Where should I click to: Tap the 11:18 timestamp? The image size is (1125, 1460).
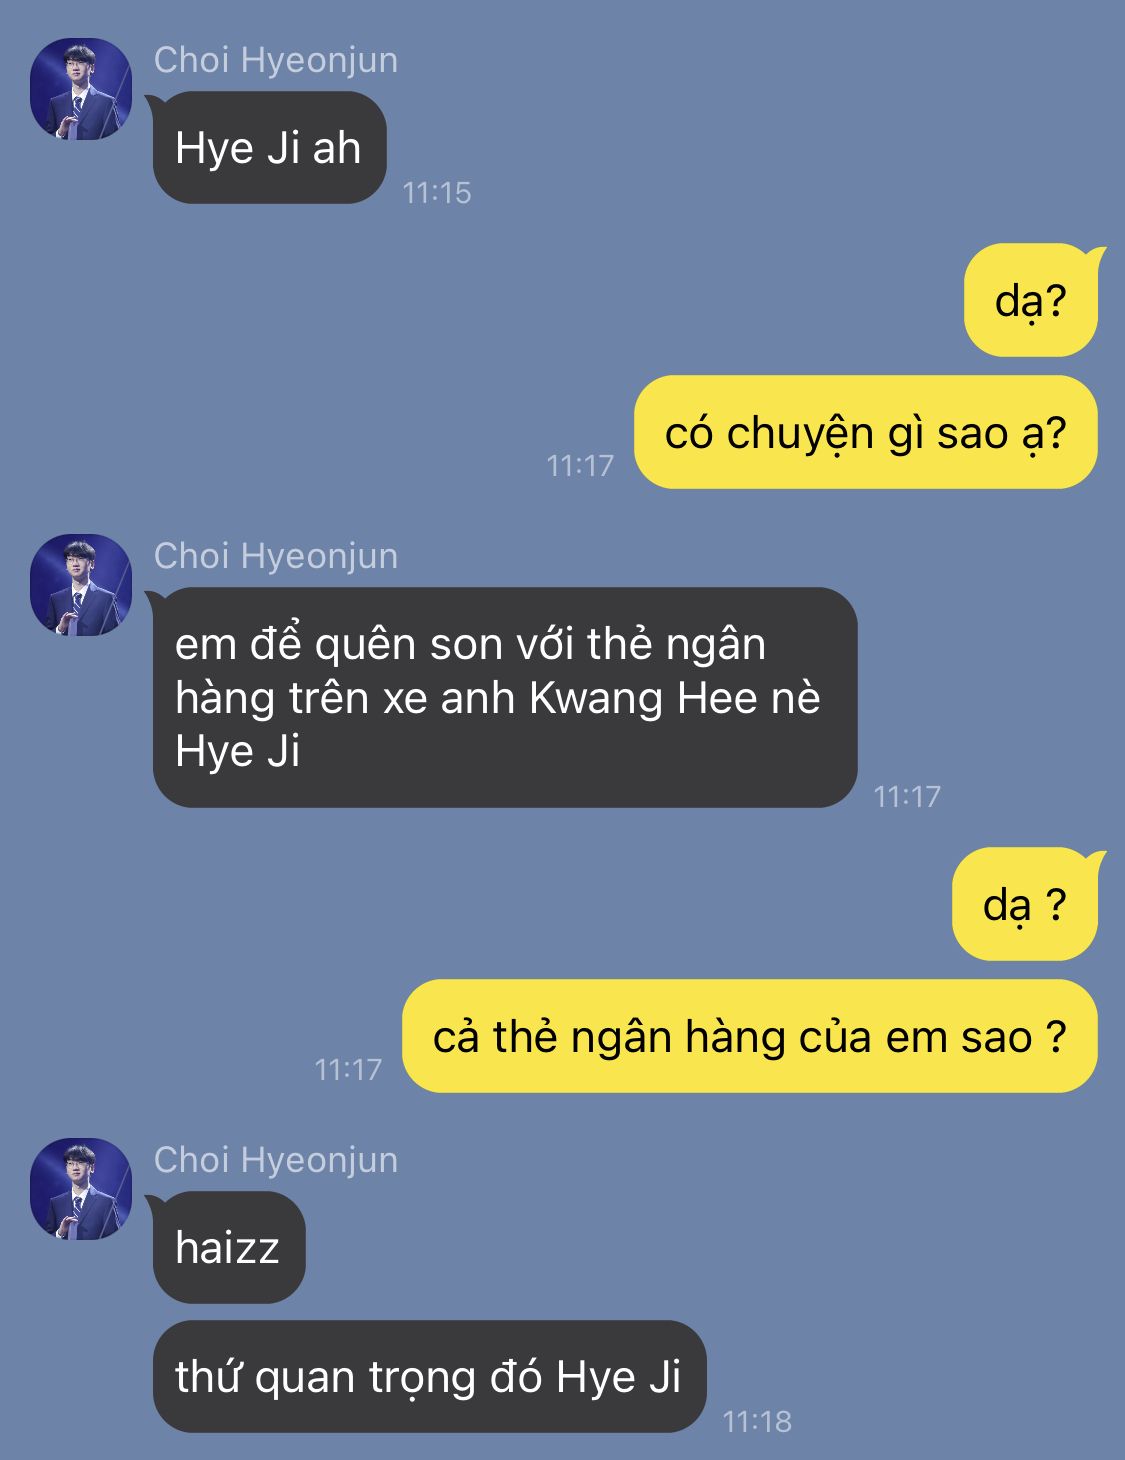[x=757, y=1421]
